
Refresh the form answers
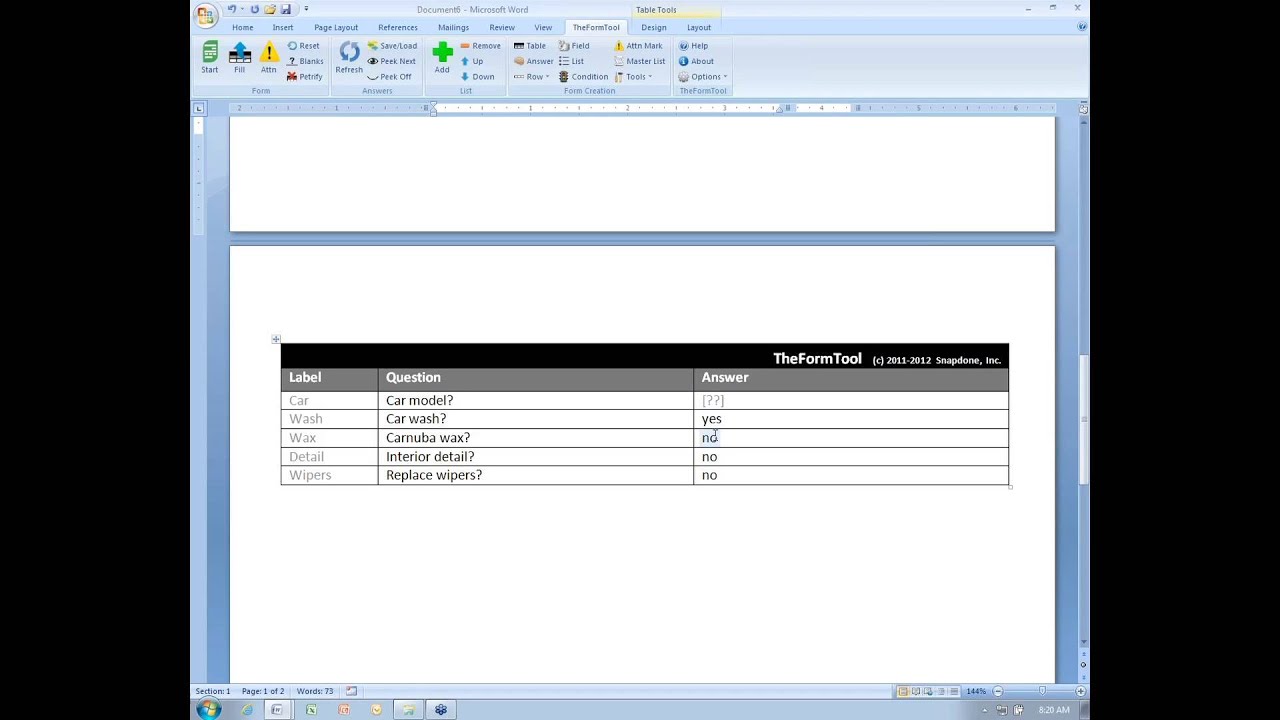click(x=349, y=57)
